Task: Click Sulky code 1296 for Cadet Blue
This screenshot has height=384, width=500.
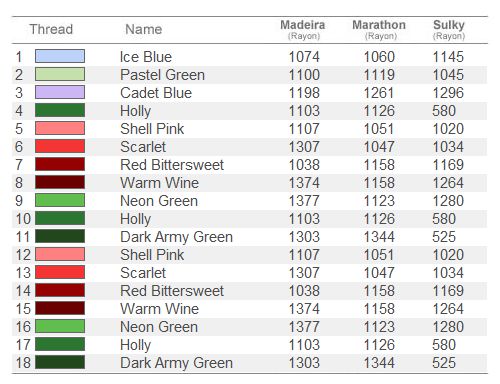Action: click(448, 93)
